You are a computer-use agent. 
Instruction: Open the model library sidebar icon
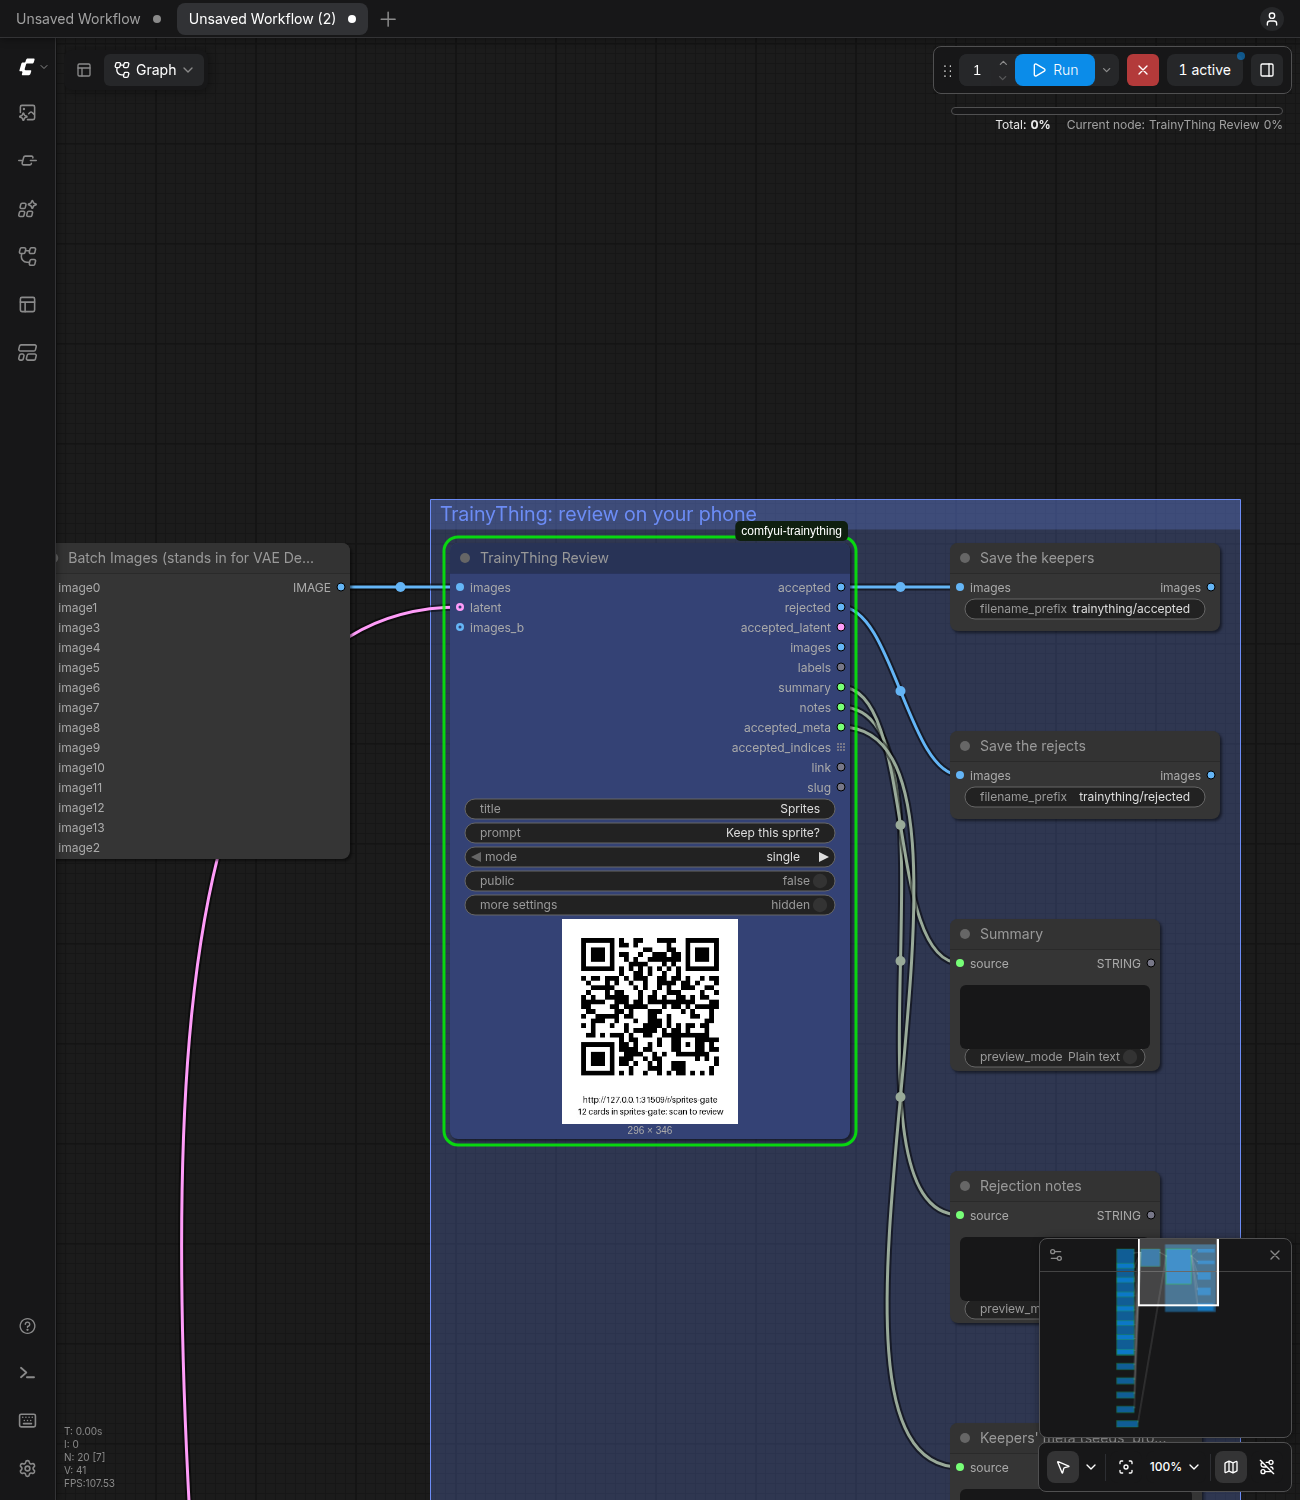(x=28, y=209)
